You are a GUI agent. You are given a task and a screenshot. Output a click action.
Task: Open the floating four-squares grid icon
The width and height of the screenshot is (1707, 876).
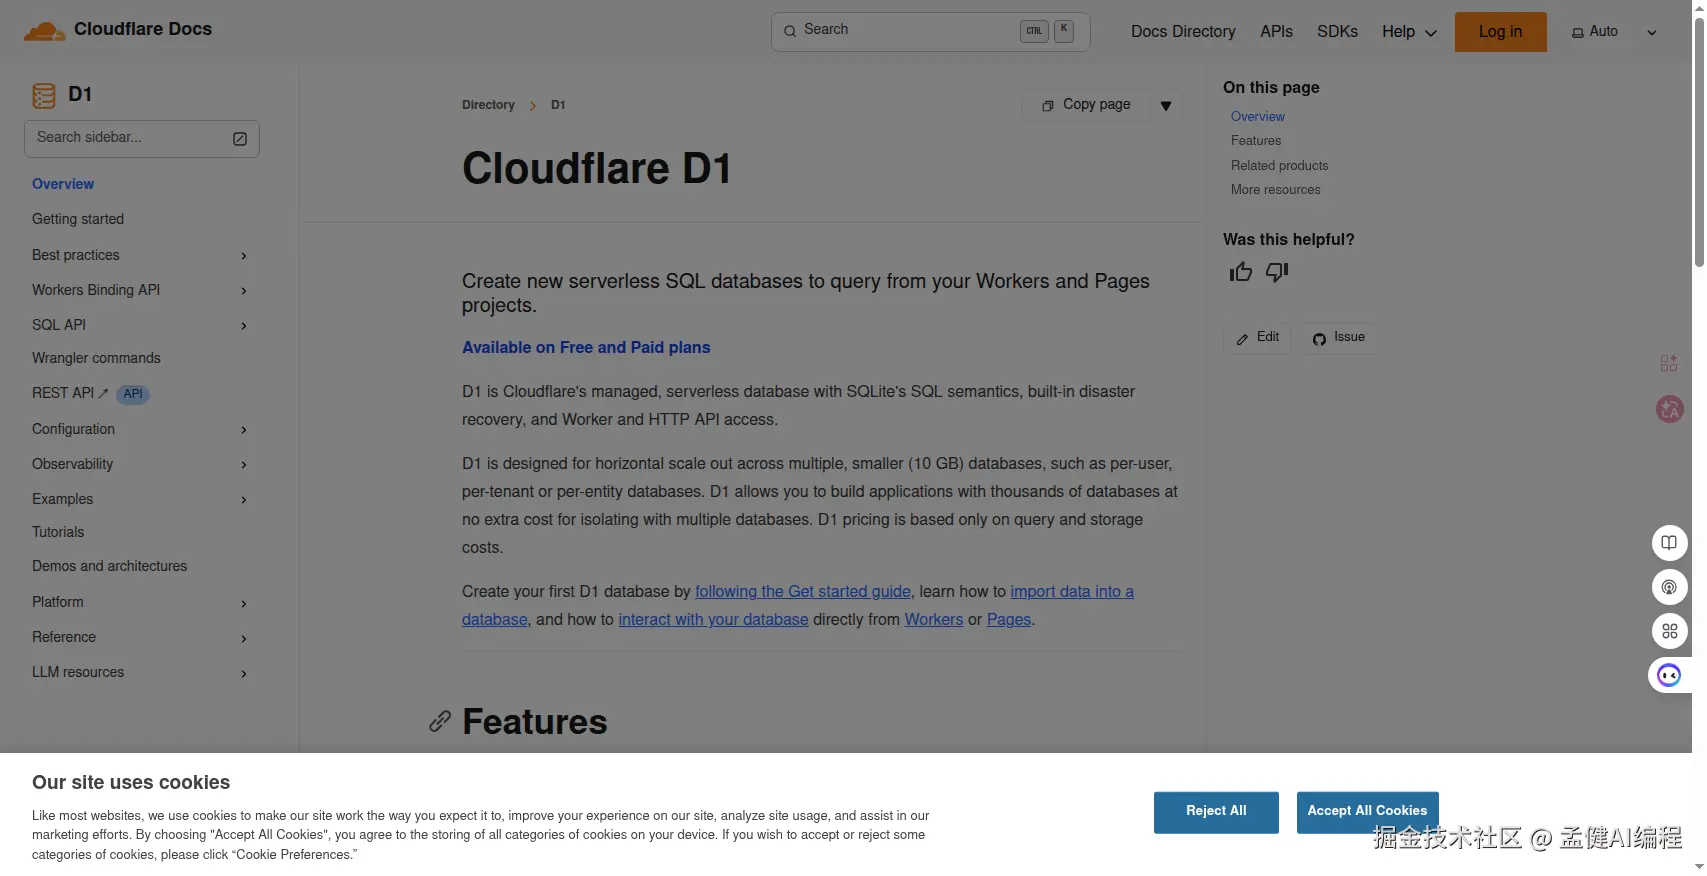coord(1669,631)
